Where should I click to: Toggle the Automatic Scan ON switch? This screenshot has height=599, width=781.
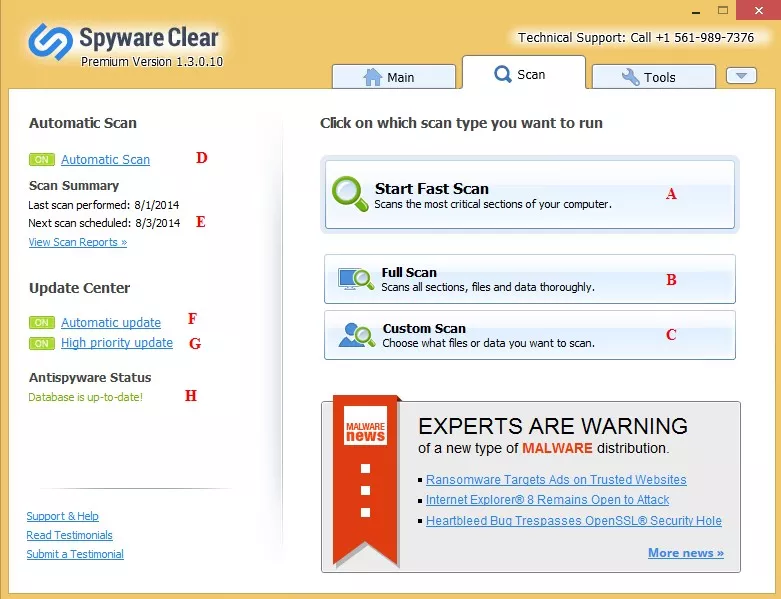pos(42,160)
